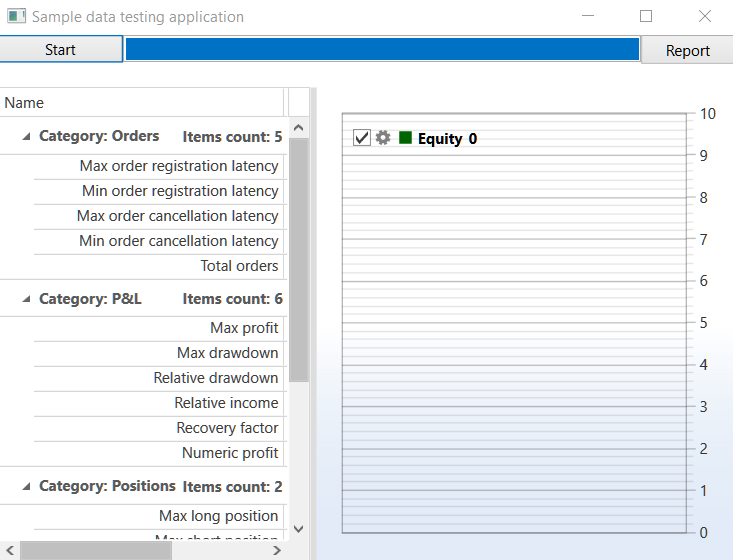Click the horizontal scrollbar right arrow
This screenshot has height=560, width=733.
pyautogui.click(x=277, y=550)
